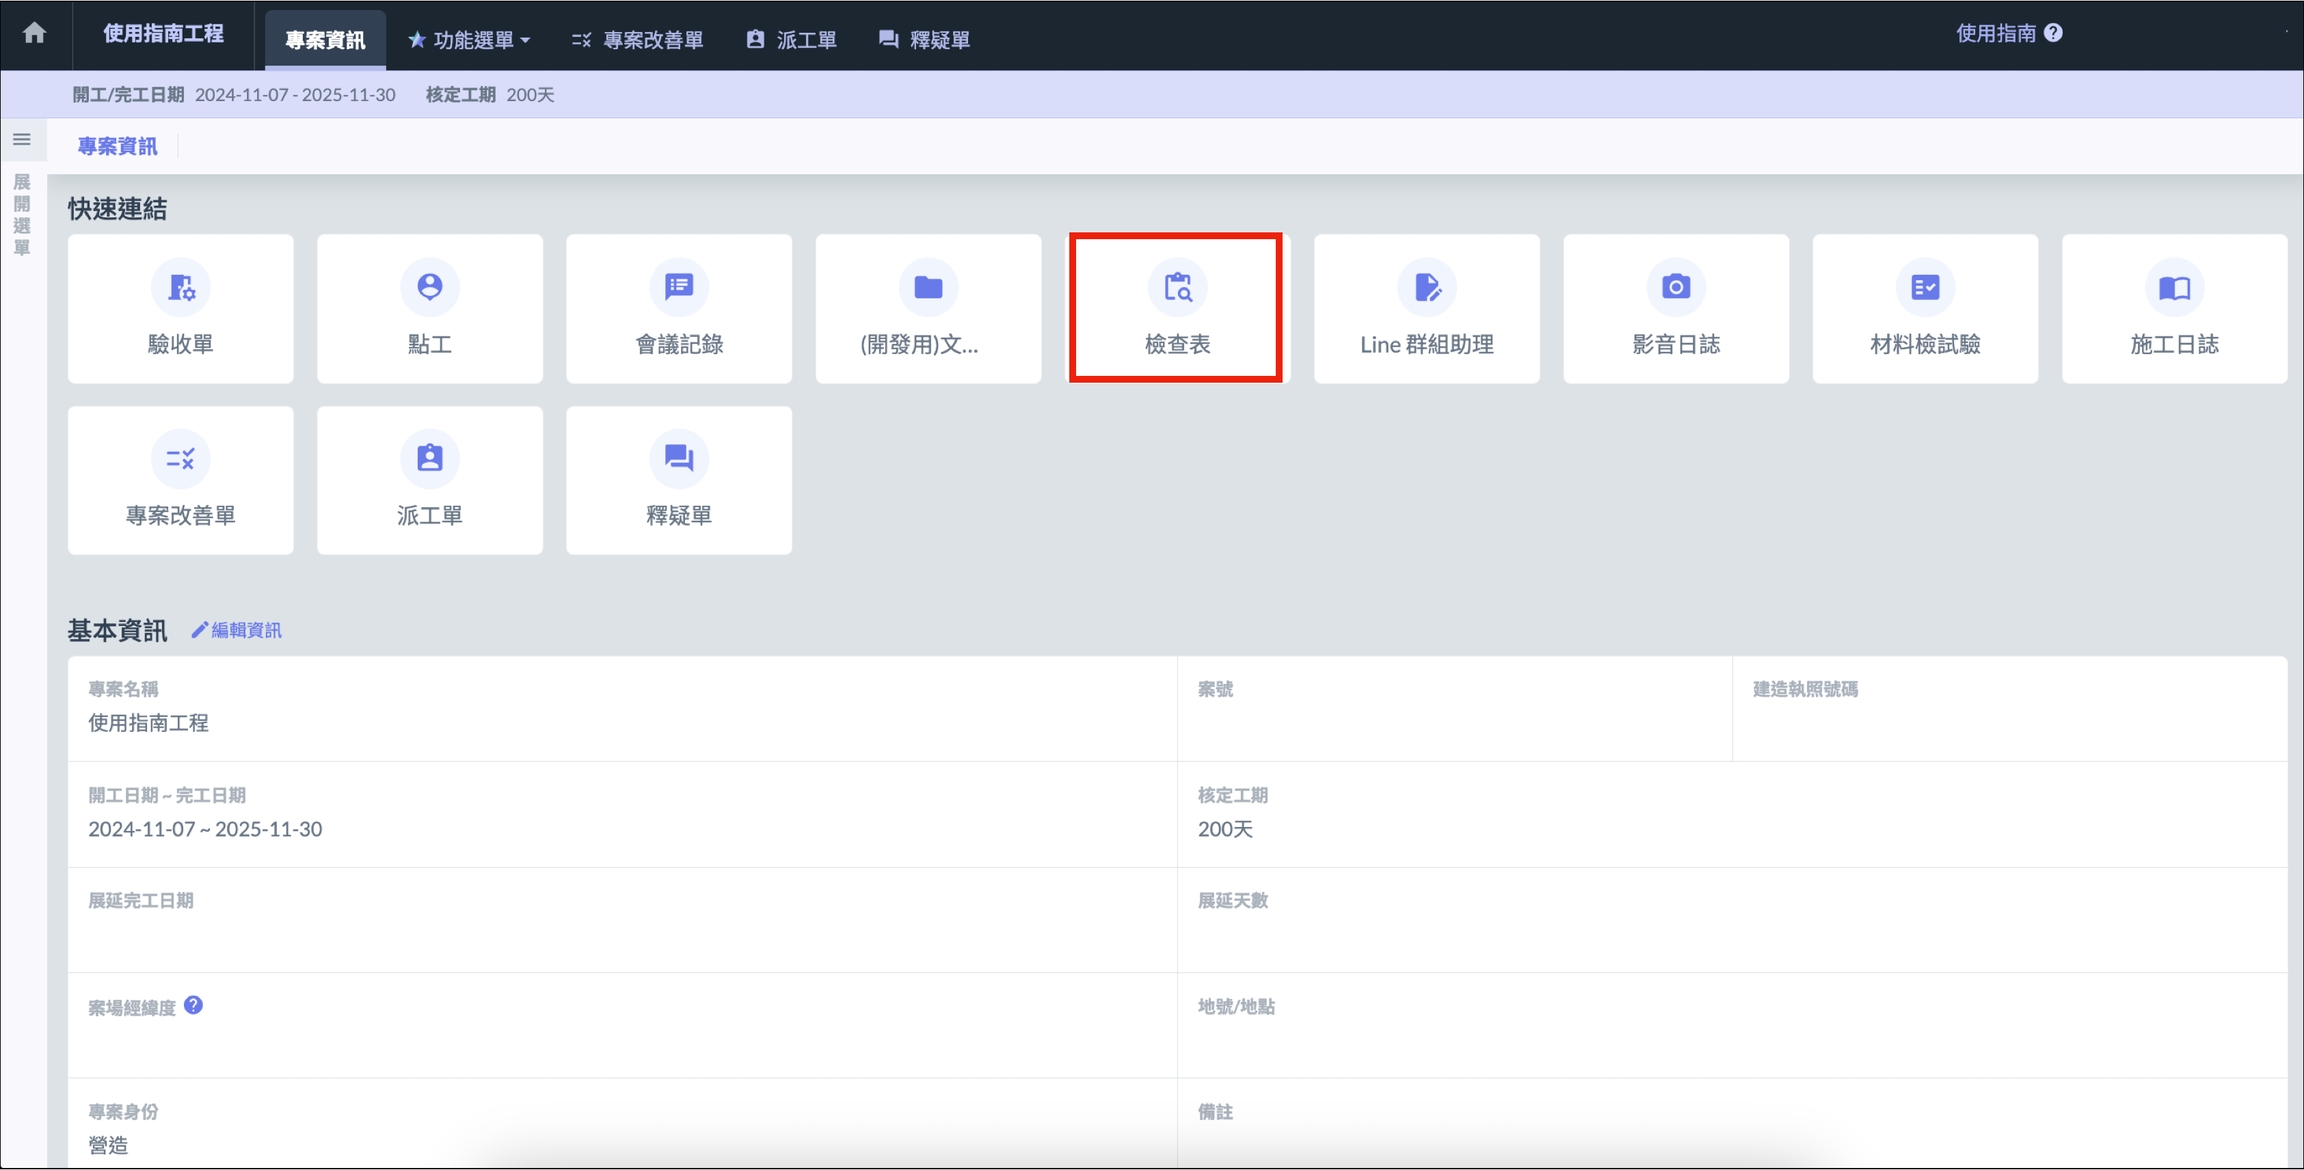Viewport: 2304px width, 1170px height.
Task: Open the 會議記錄 quick link tile
Action: pos(678,309)
